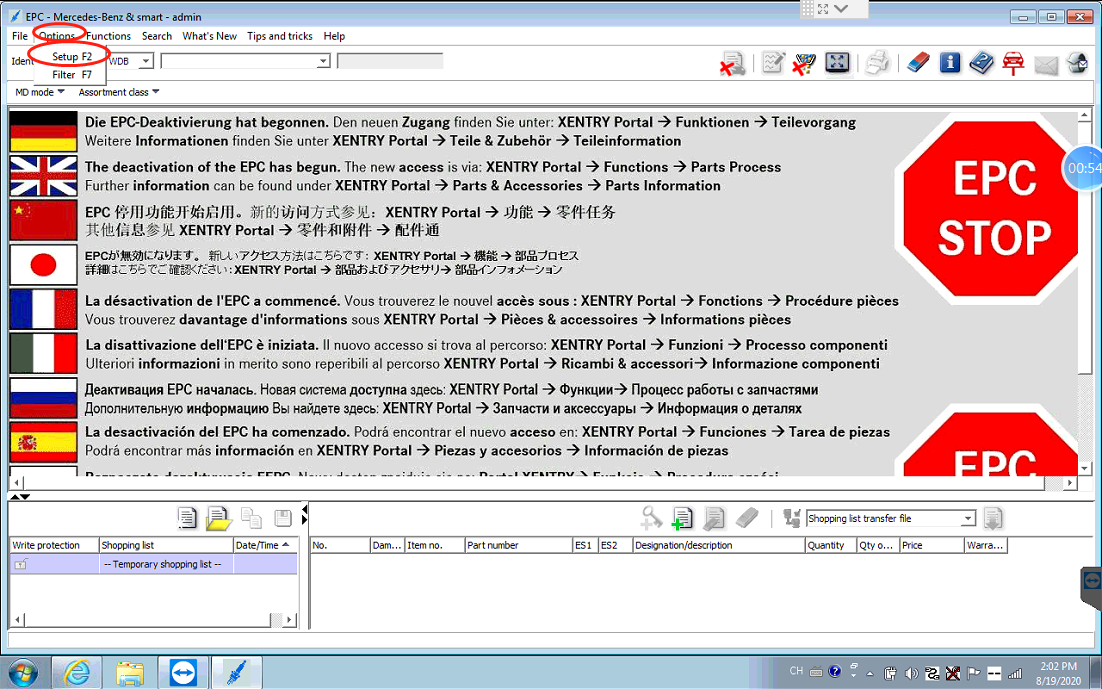This screenshot has height=689, width=1102.
Task: Click the gray envelope mail icon
Action: [1046, 65]
